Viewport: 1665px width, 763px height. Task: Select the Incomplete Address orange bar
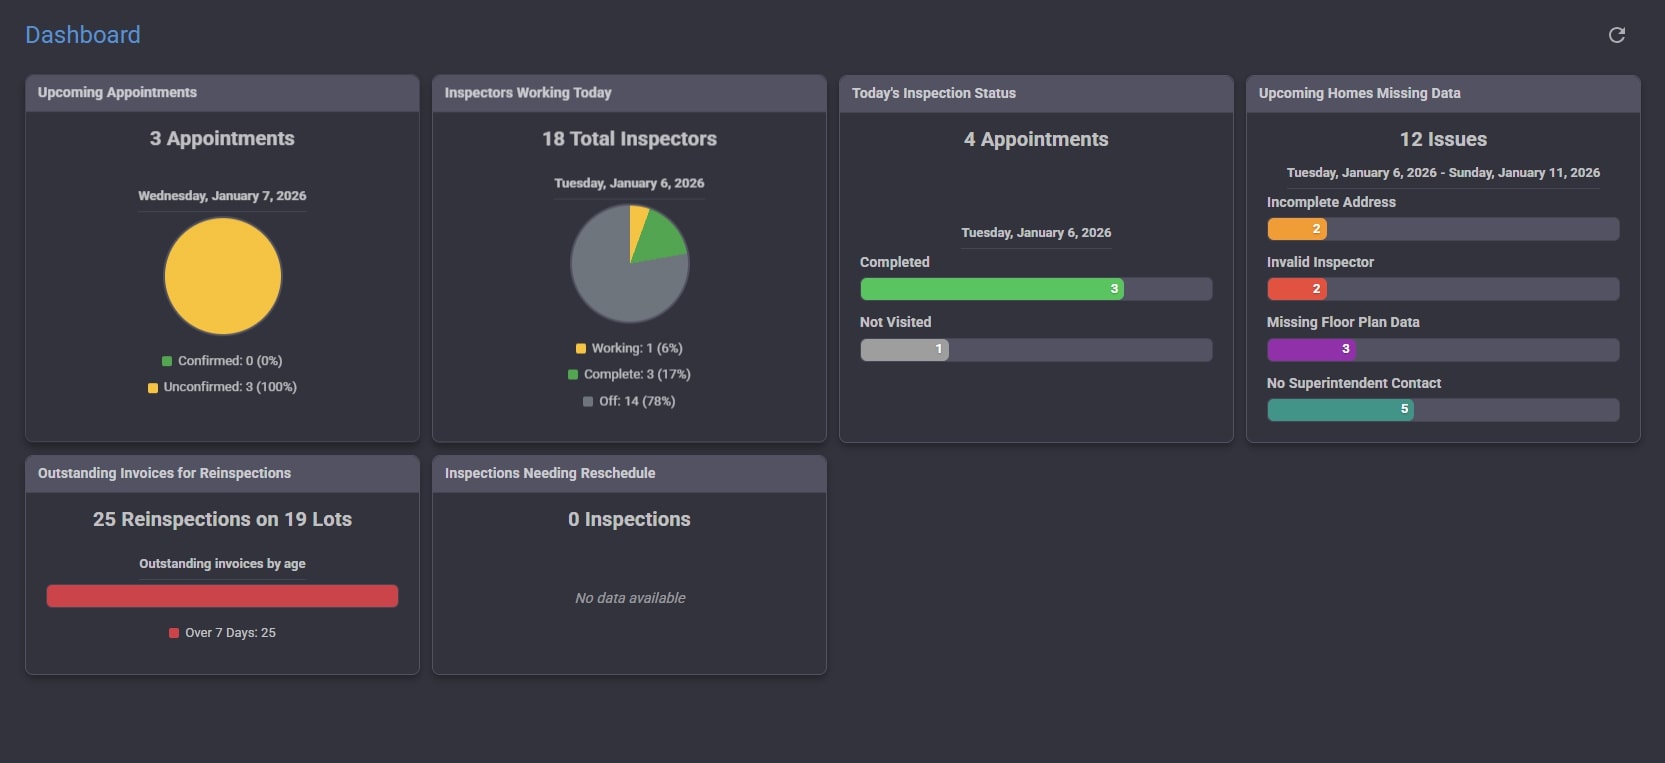click(x=1297, y=229)
